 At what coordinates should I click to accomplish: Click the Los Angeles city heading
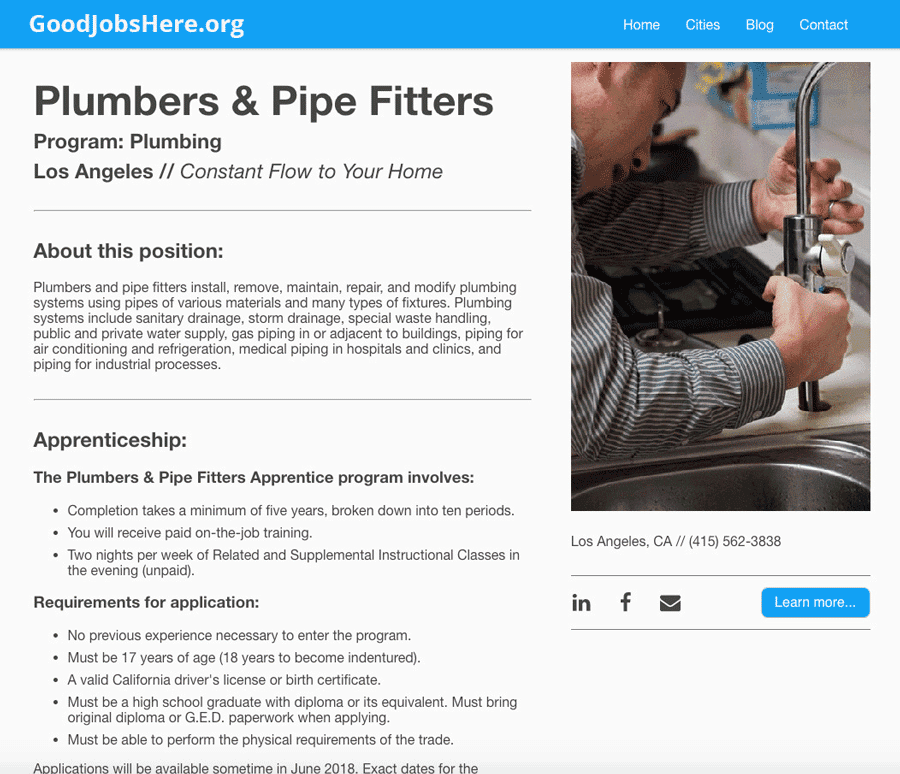point(93,171)
